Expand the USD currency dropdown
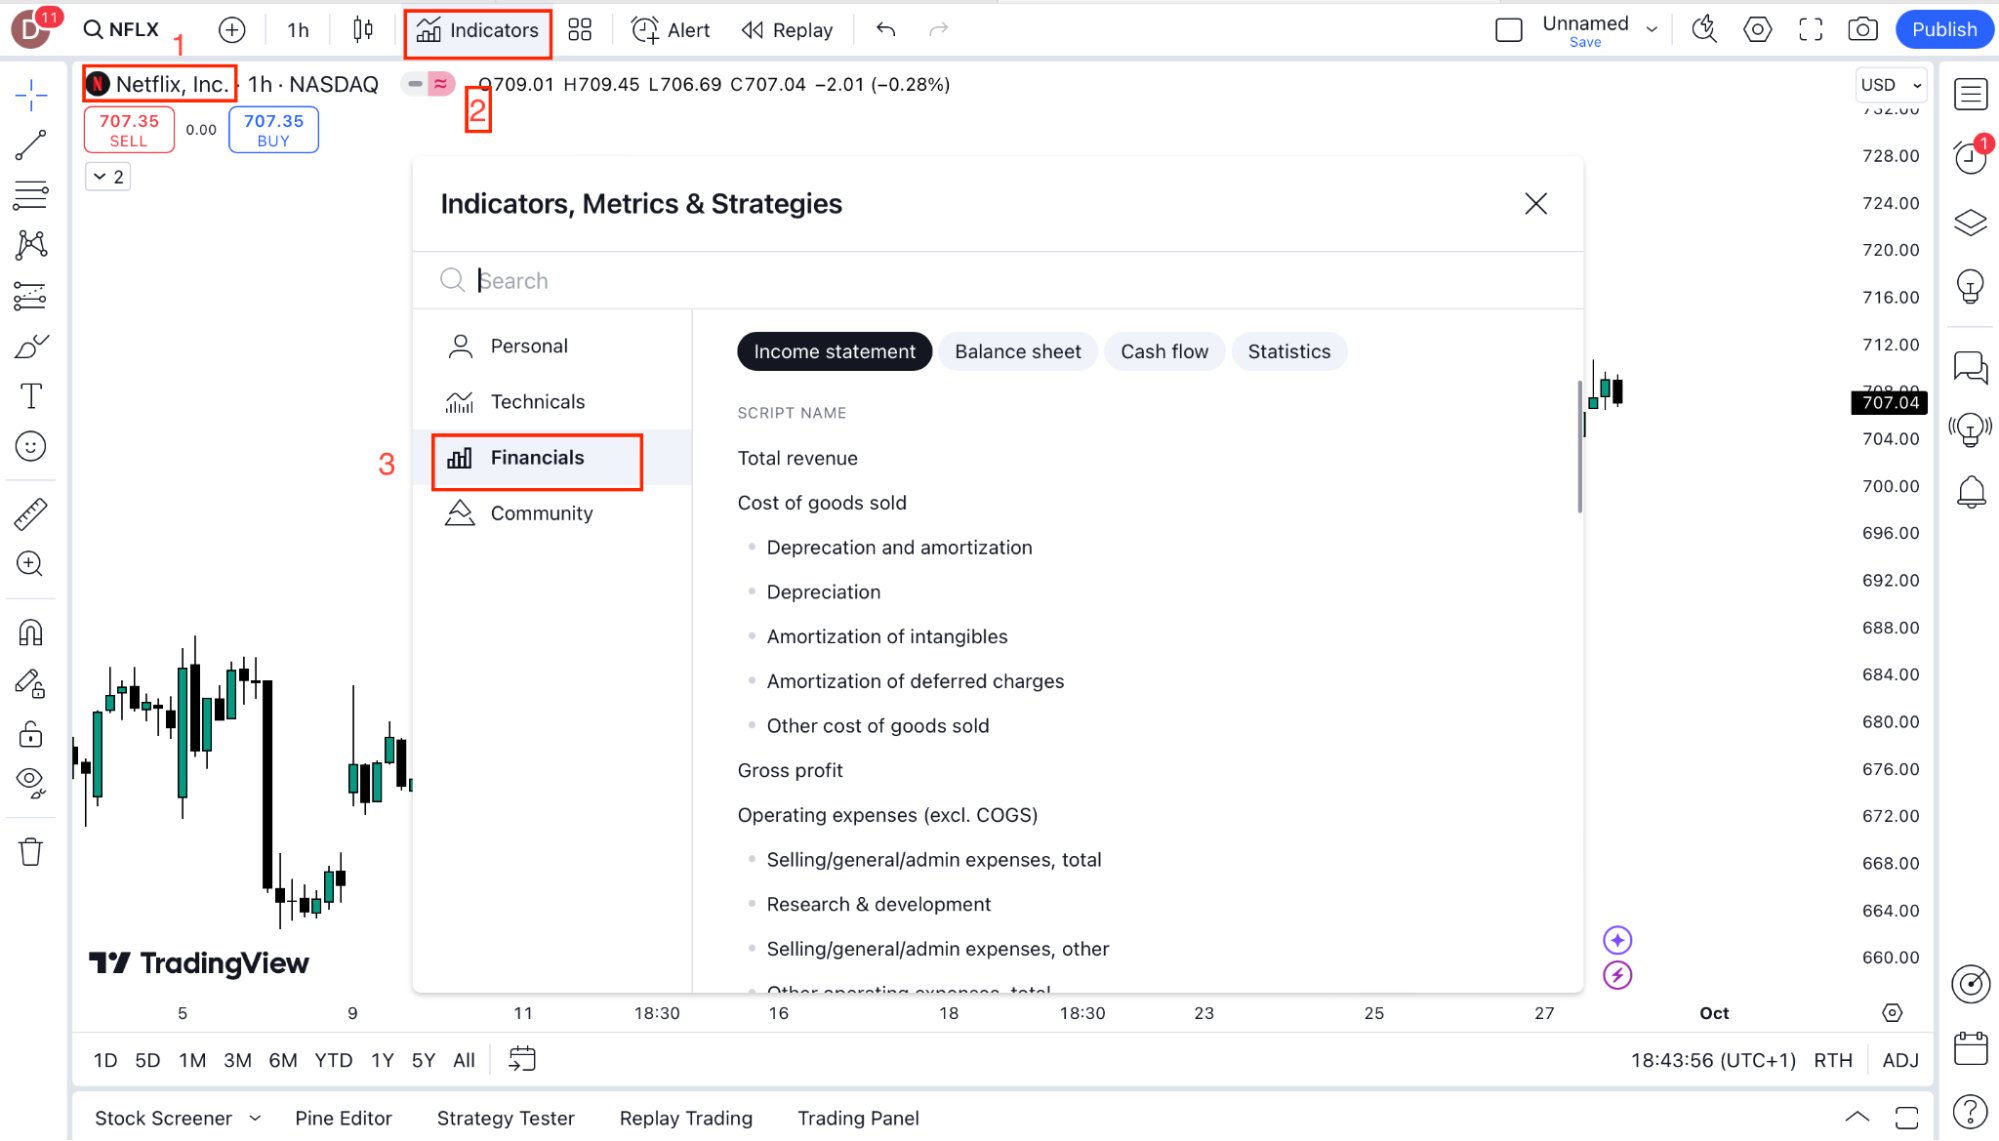The height and width of the screenshot is (1141, 1999). click(1890, 85)
